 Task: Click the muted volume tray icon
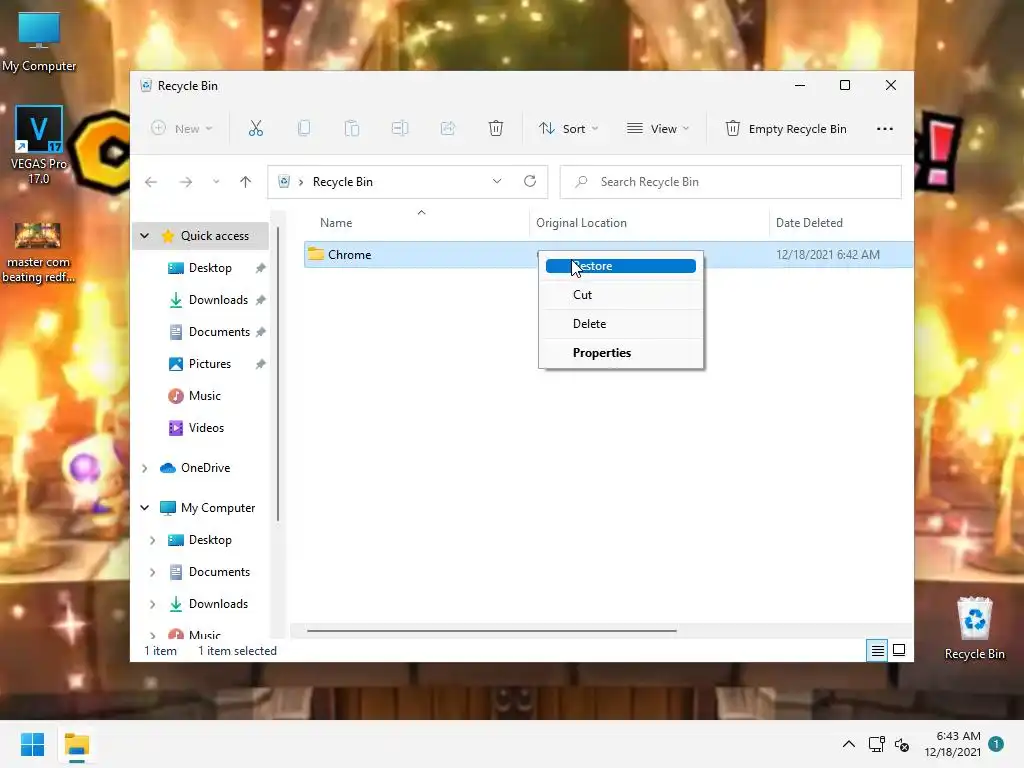pyautogui.click(x=902, y=744)
